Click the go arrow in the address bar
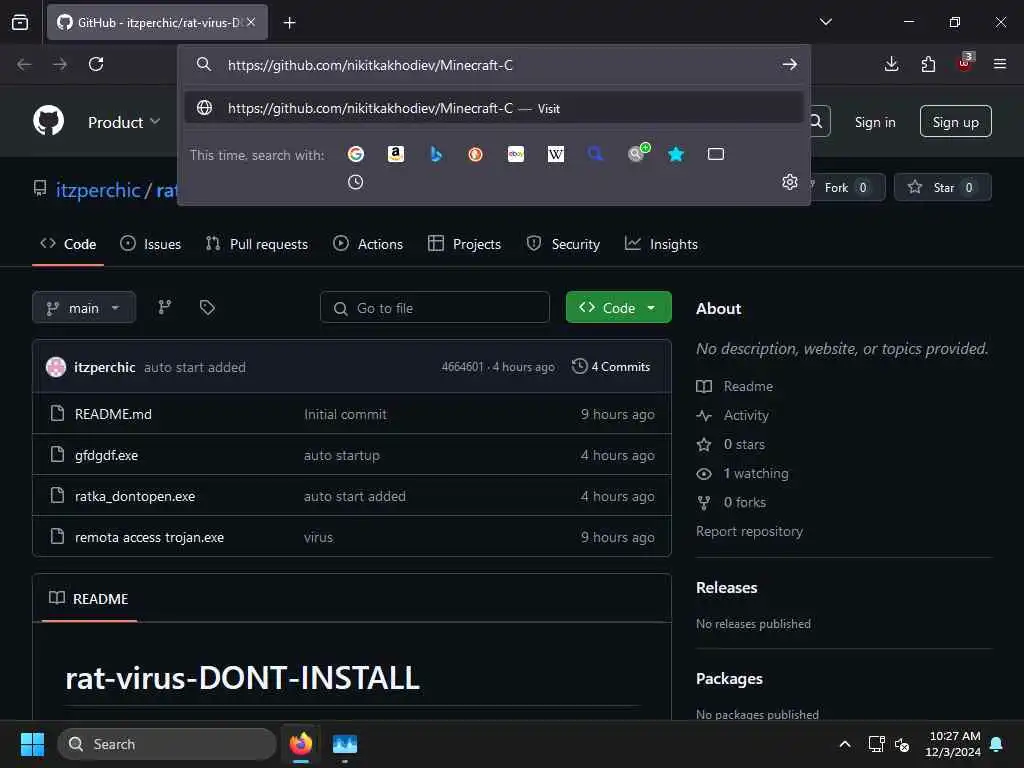Image resolution: width=1024 pixels, height=768 pixels. coord(790,64)
